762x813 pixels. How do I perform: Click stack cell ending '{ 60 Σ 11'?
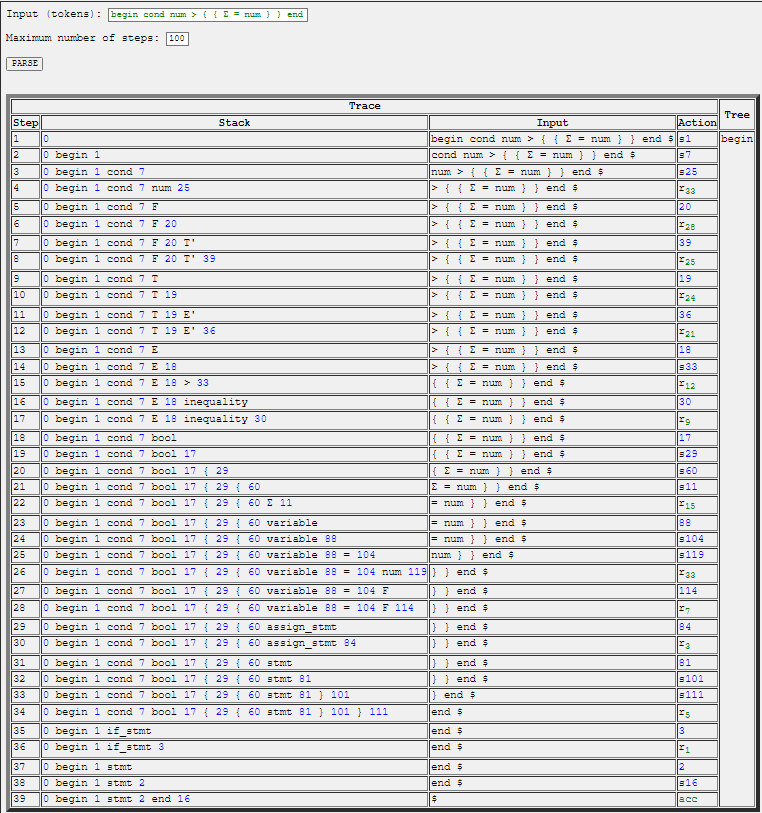[234, 503]
